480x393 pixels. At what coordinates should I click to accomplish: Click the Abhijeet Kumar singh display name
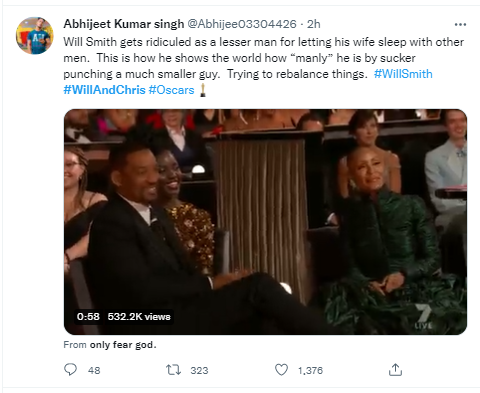click(x=124, y=24)
